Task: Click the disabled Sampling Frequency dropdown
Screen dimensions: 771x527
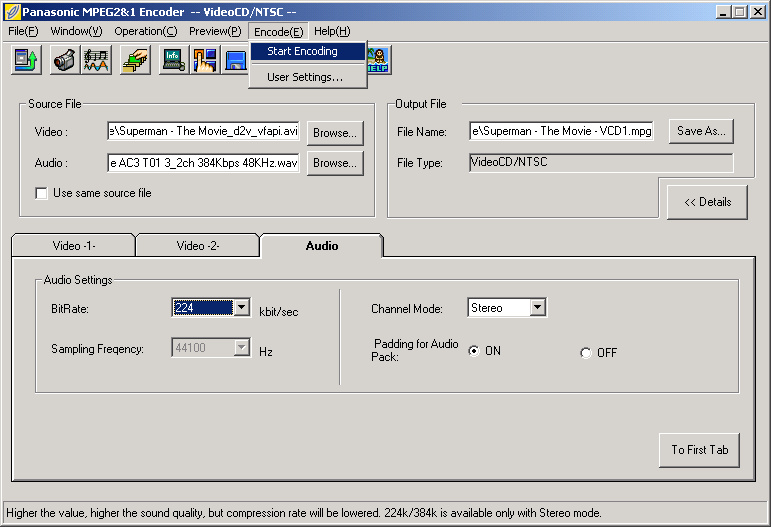Action: 211,348
